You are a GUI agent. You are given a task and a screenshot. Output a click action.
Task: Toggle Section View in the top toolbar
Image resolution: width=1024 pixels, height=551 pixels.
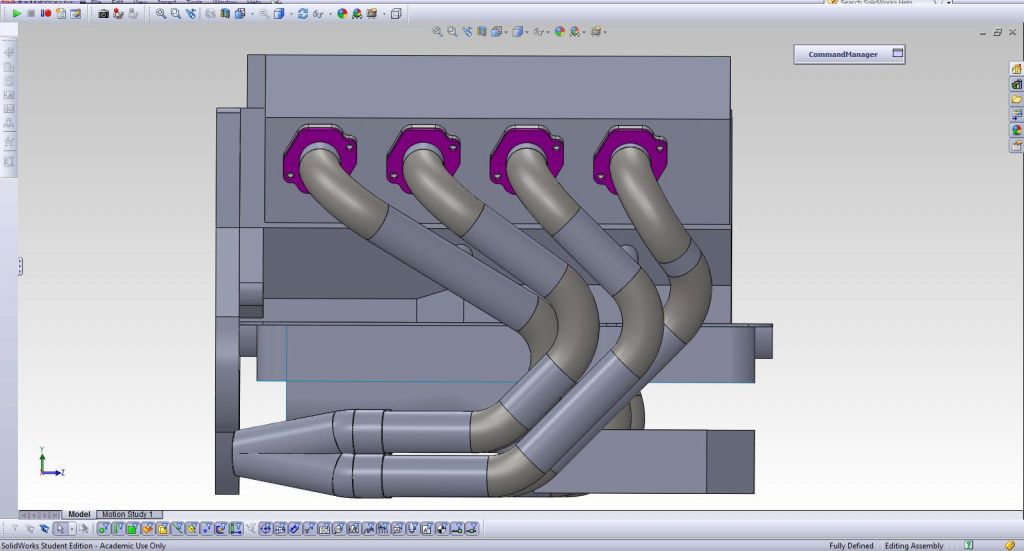(x=225, y=13)
